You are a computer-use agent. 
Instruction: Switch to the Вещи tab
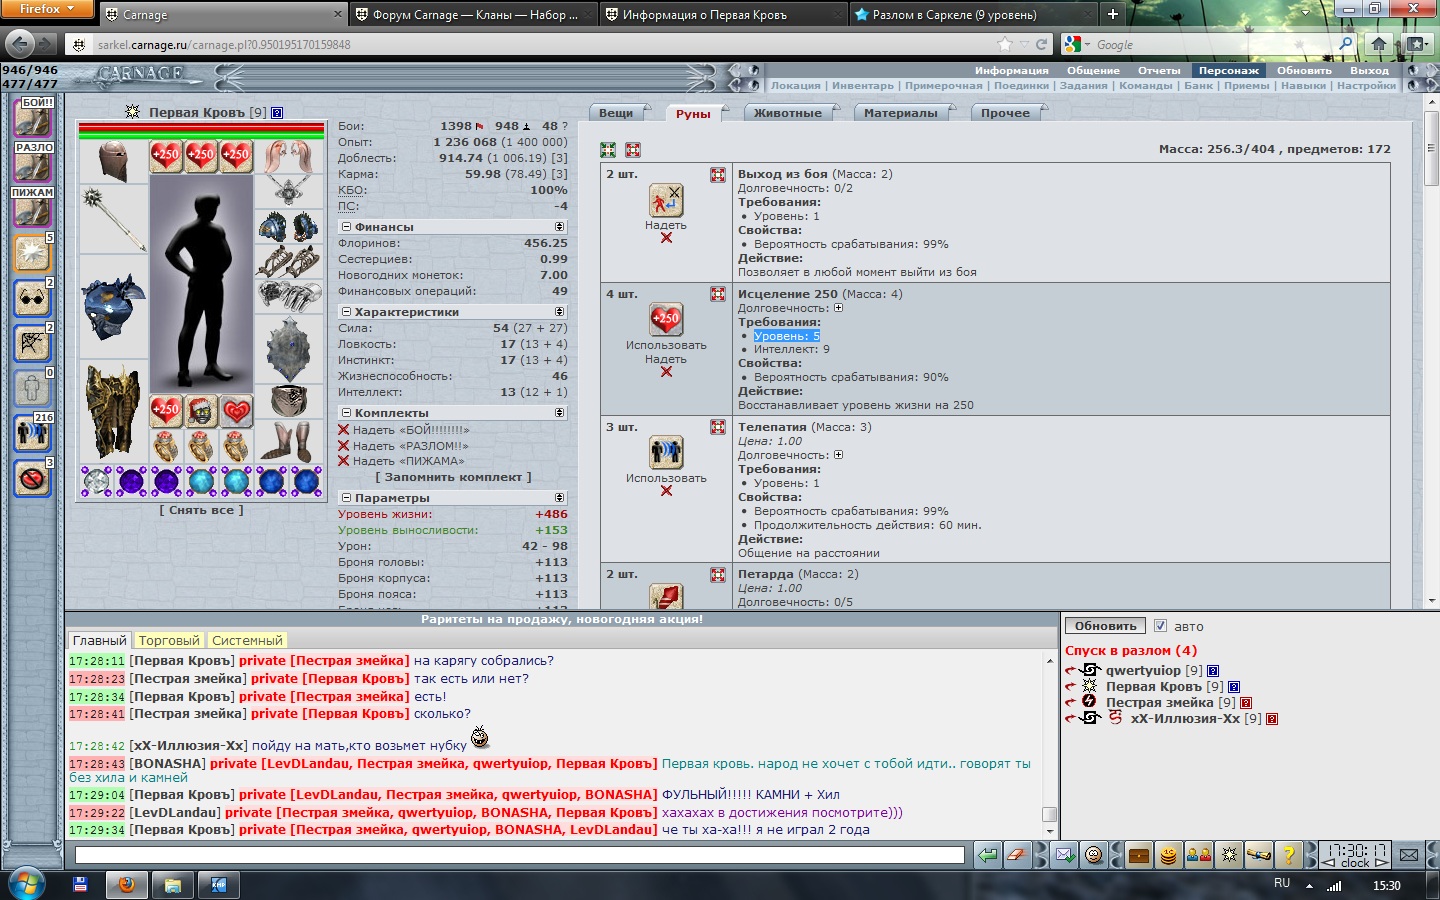click(x=616, y=113)
